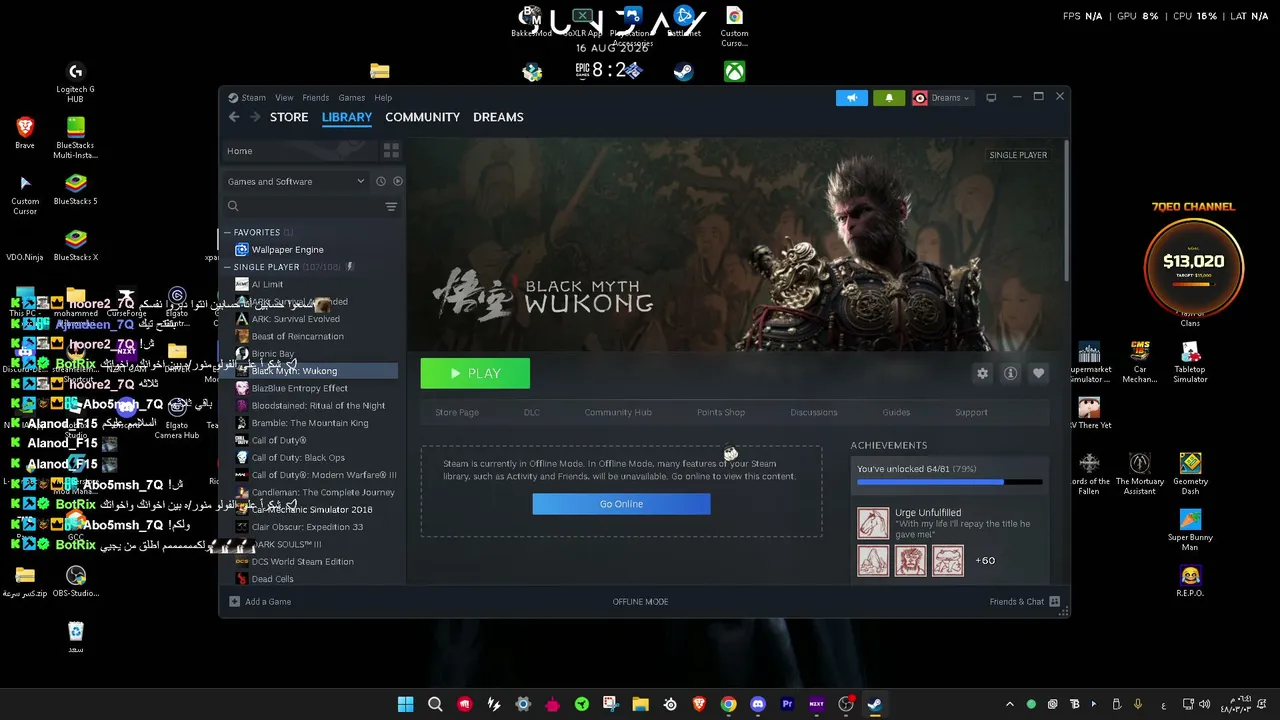This screenshot has width=1280, height=720.
Task: Expand the Games and Software filter dropdown
Action: (x=296, y=181)
